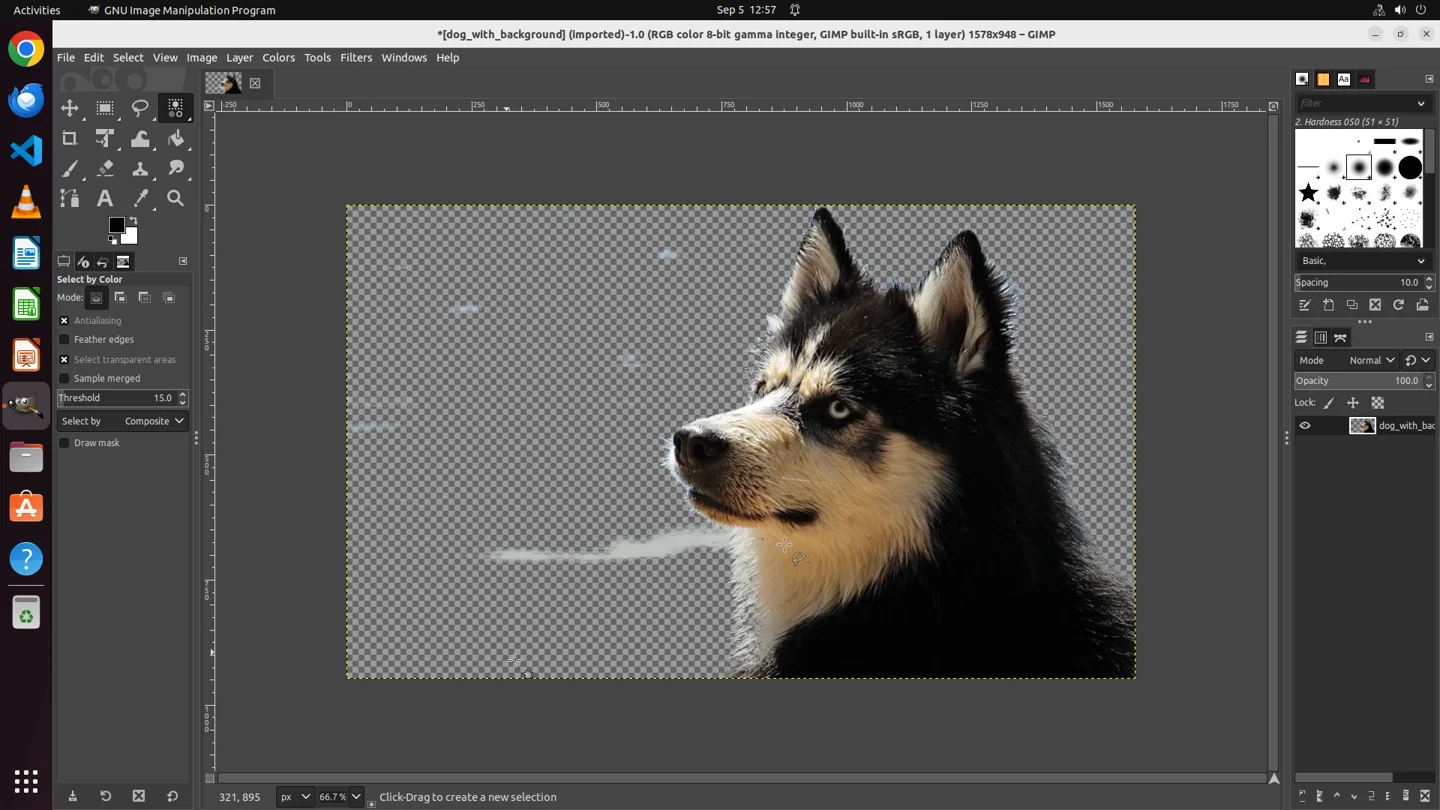
Task: Select the Warp Transform tool
Action: pyautogui.click(x=140, y=138)
